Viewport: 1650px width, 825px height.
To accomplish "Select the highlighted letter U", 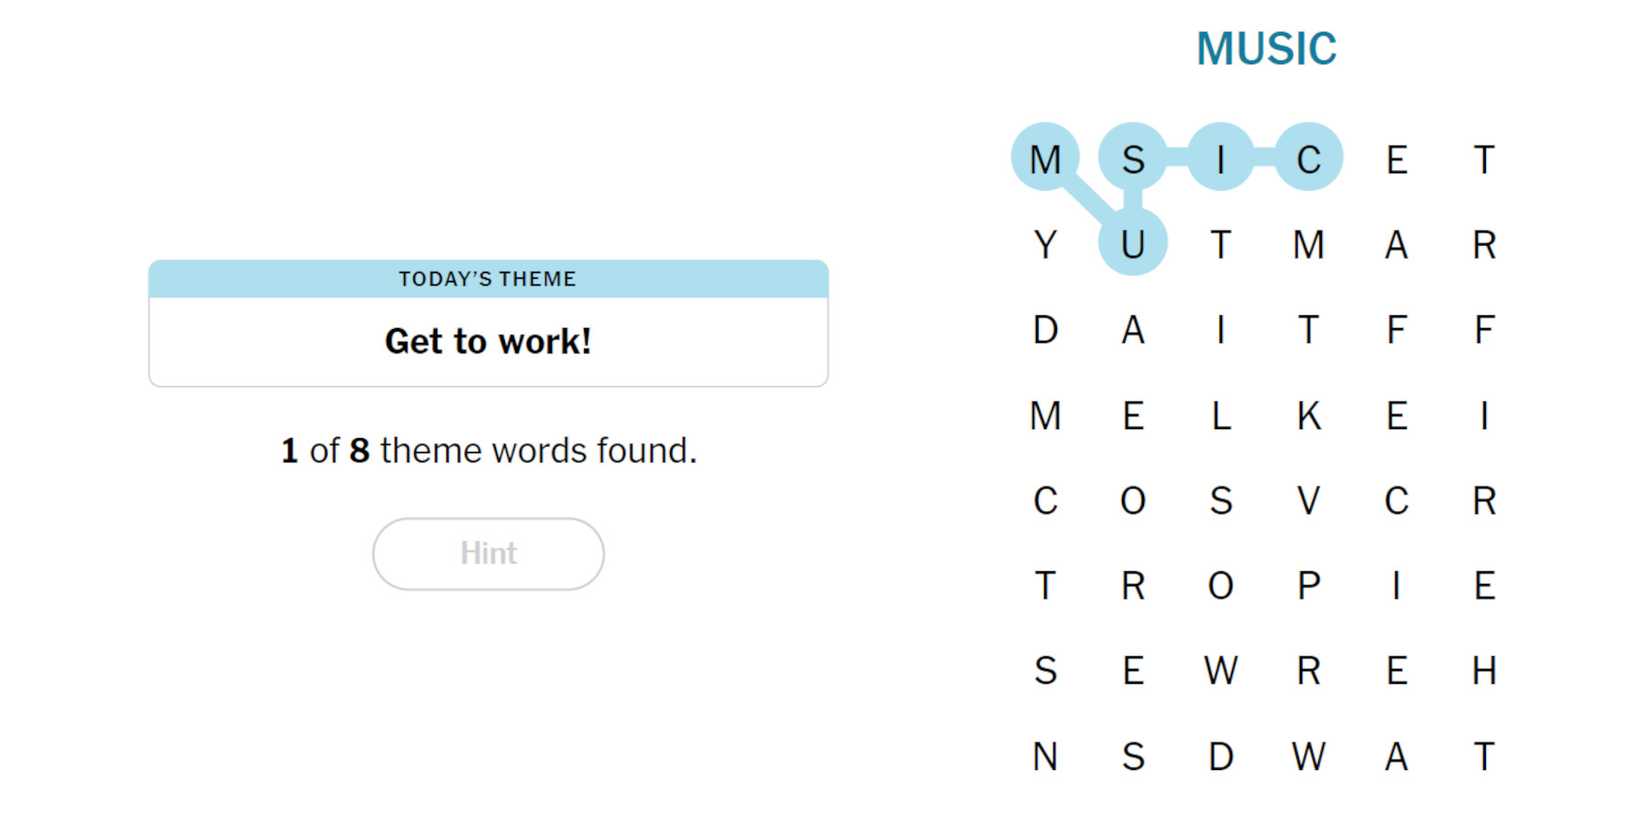I will coord(1132,243).
